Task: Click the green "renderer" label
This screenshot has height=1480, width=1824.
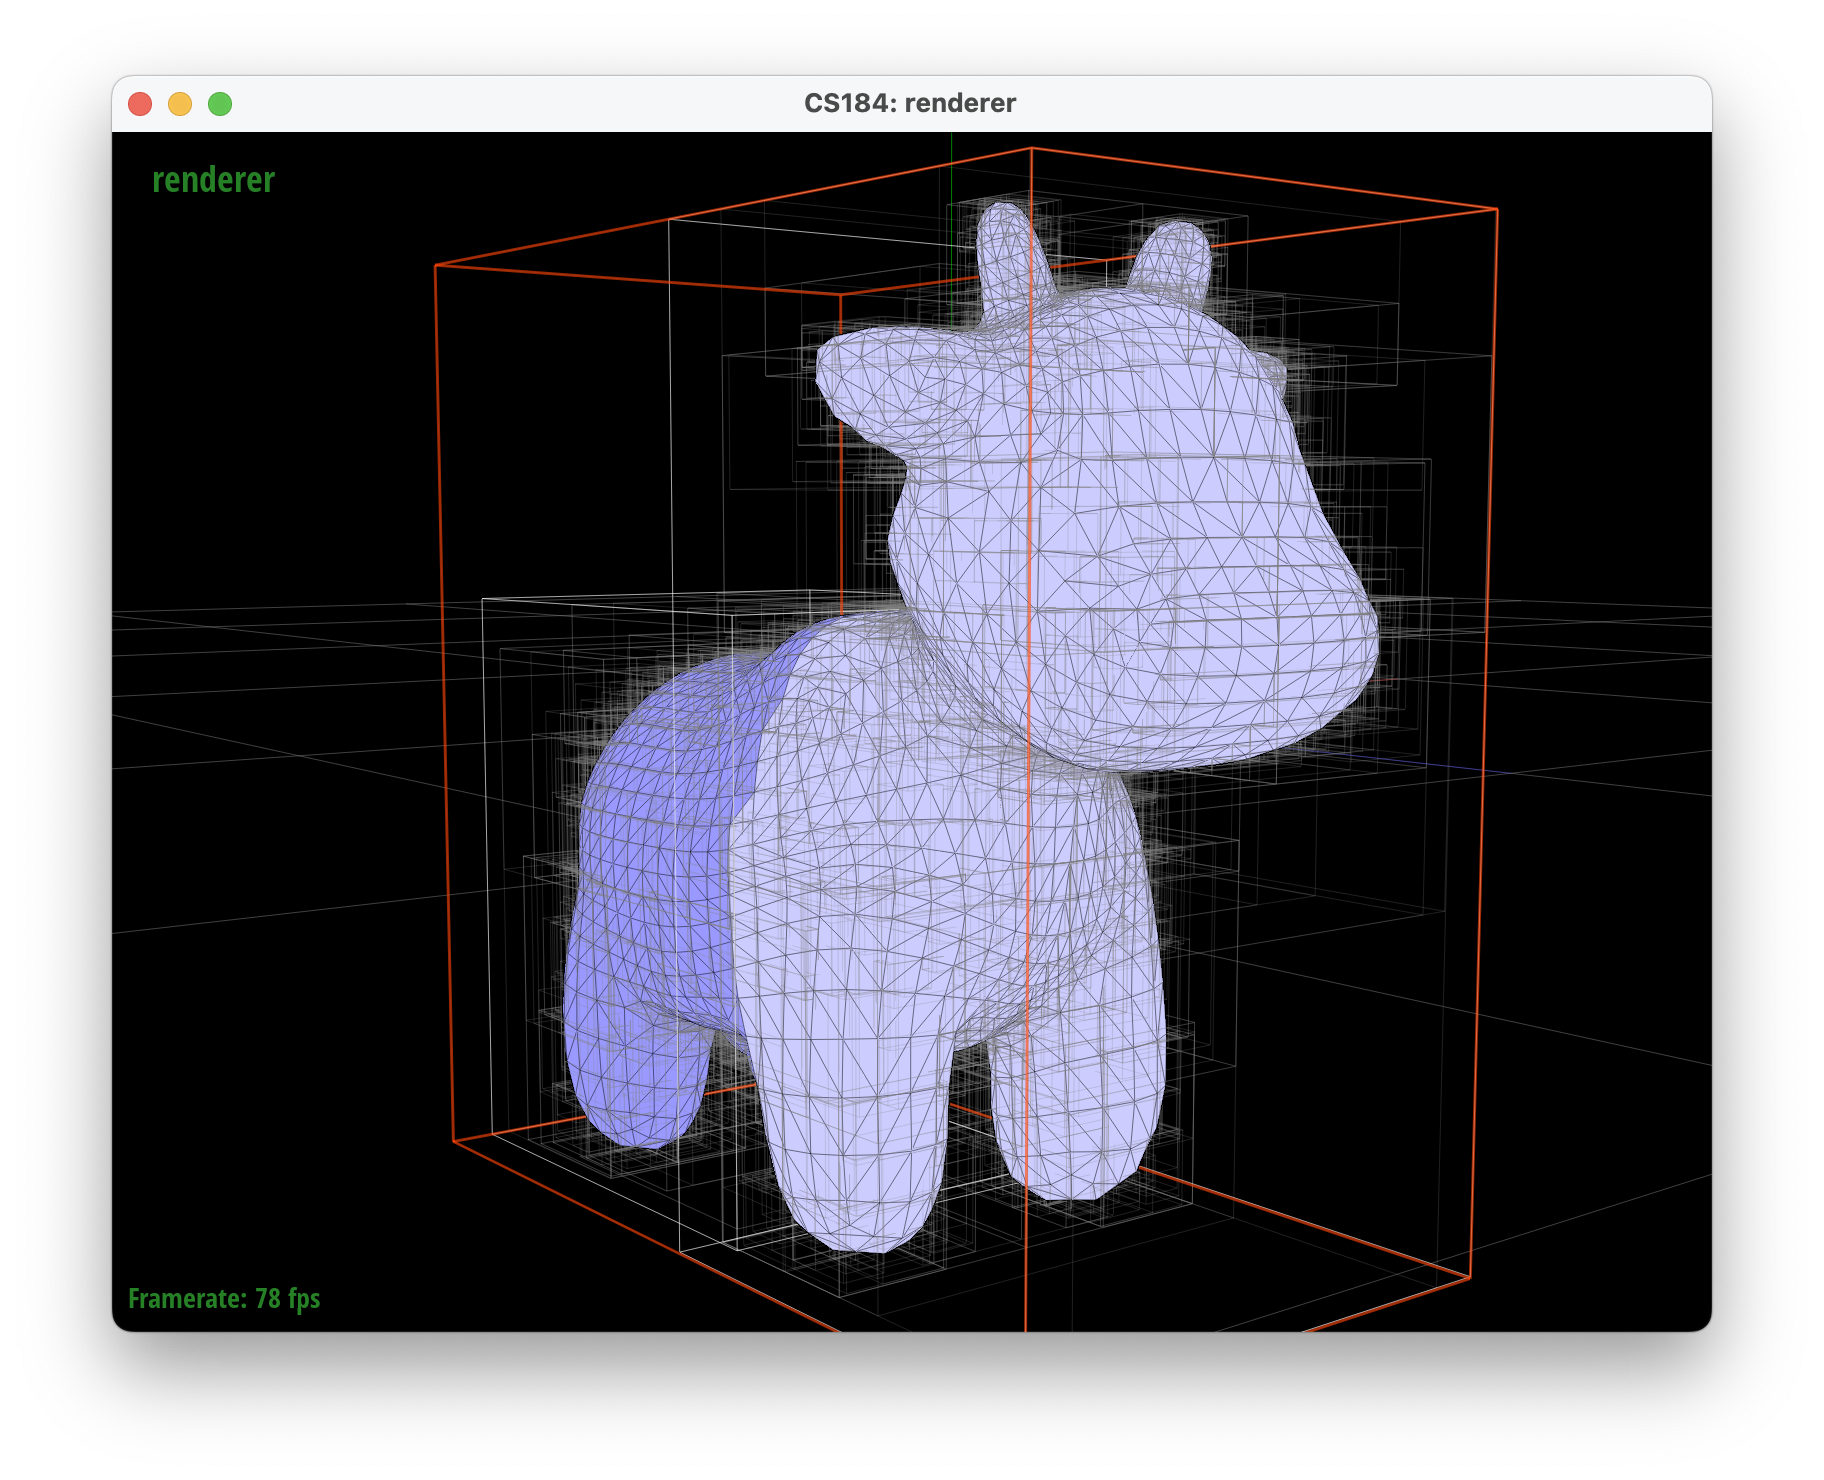Action: [x=213, y=180]
